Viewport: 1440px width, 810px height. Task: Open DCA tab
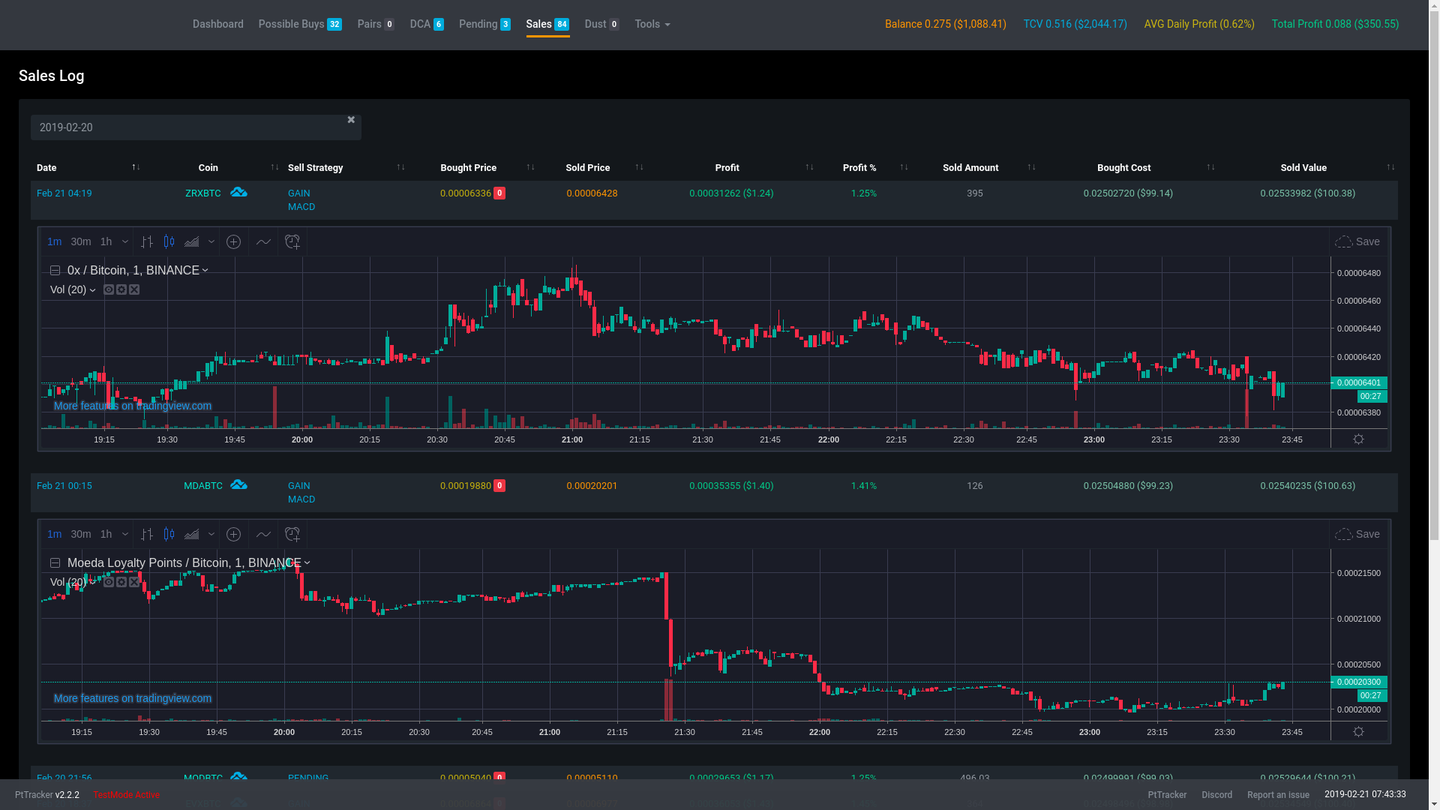click(x=427, y=24)
